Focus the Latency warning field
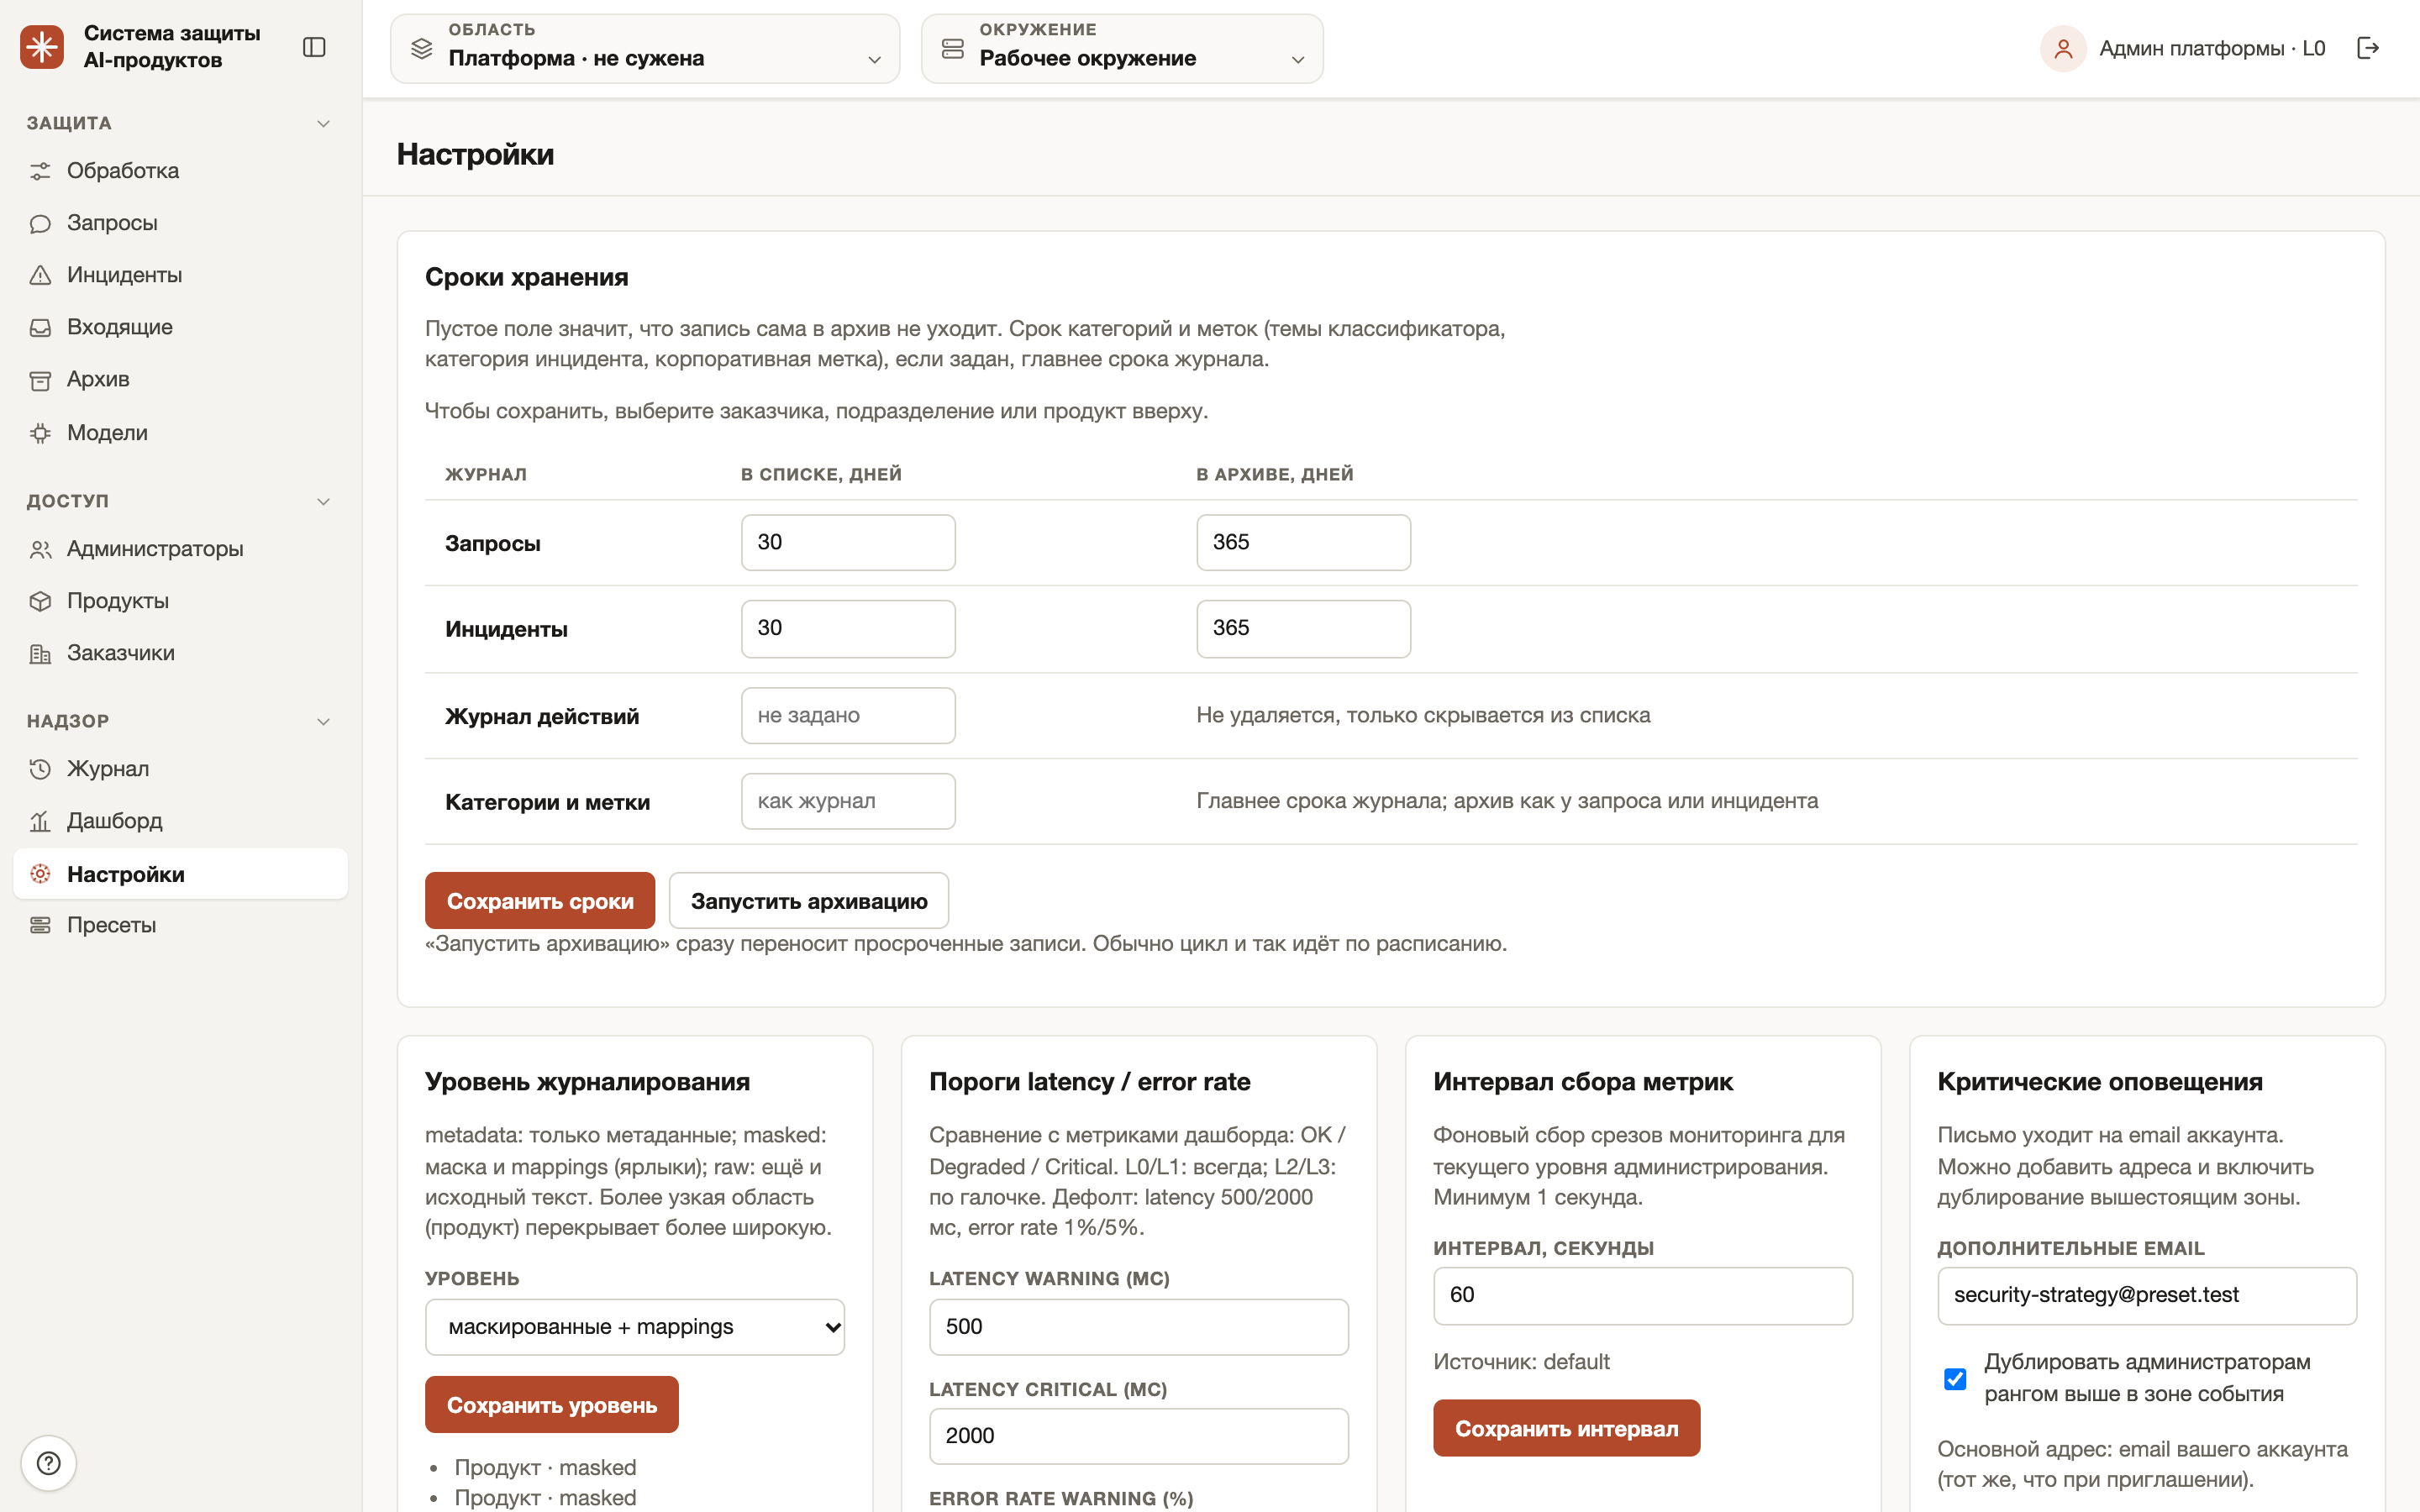 (x=1139, y=1327)
